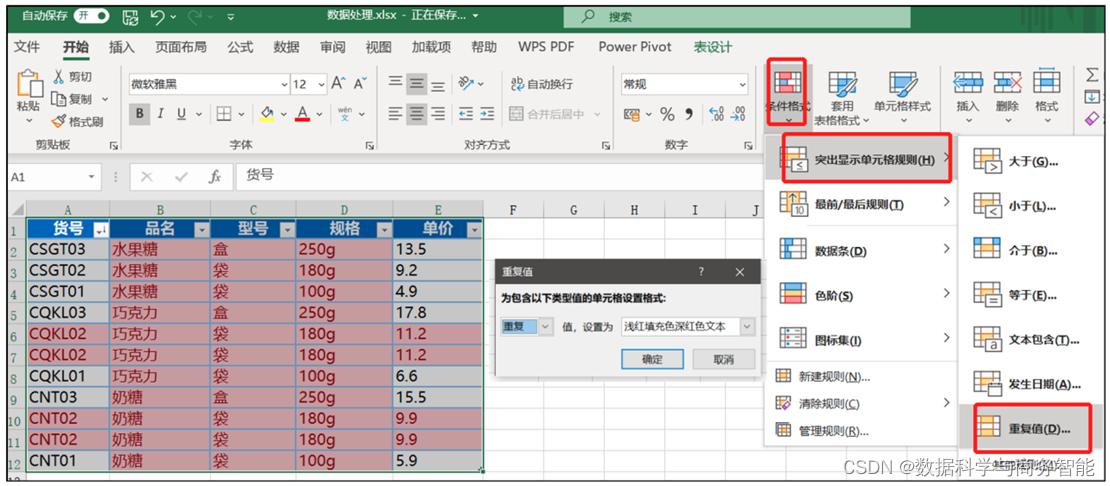Switch to the 表设计 Table Design tab

pyautogui.click(x=713, y=47)
